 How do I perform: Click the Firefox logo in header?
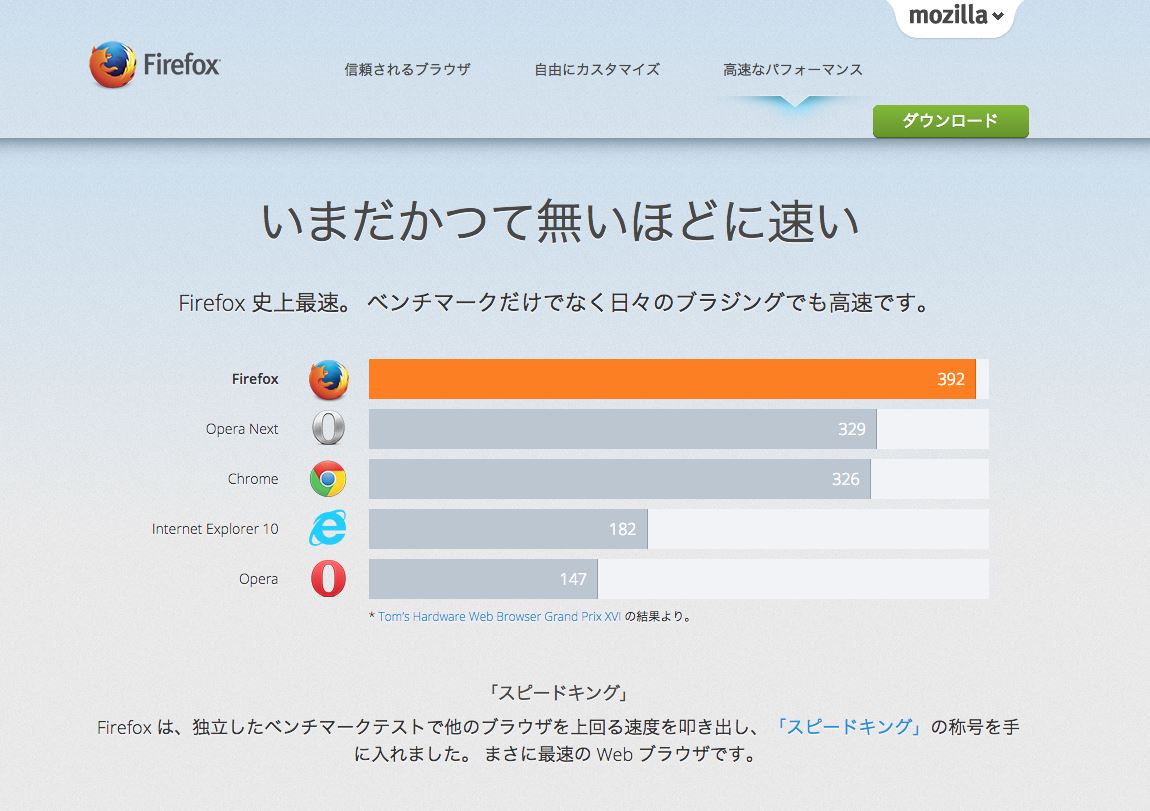point(155,66)
